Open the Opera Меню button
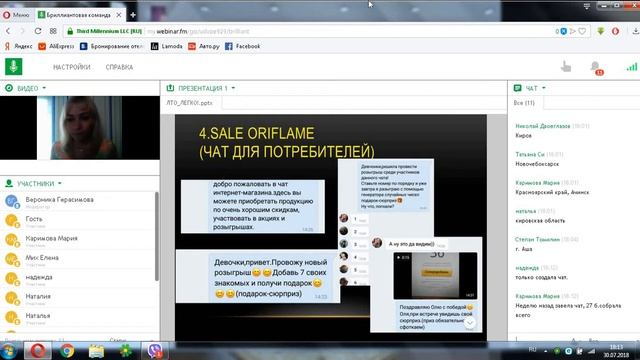Image resolution: width=640 pixels, height=360 pixels. coord(16,15)
